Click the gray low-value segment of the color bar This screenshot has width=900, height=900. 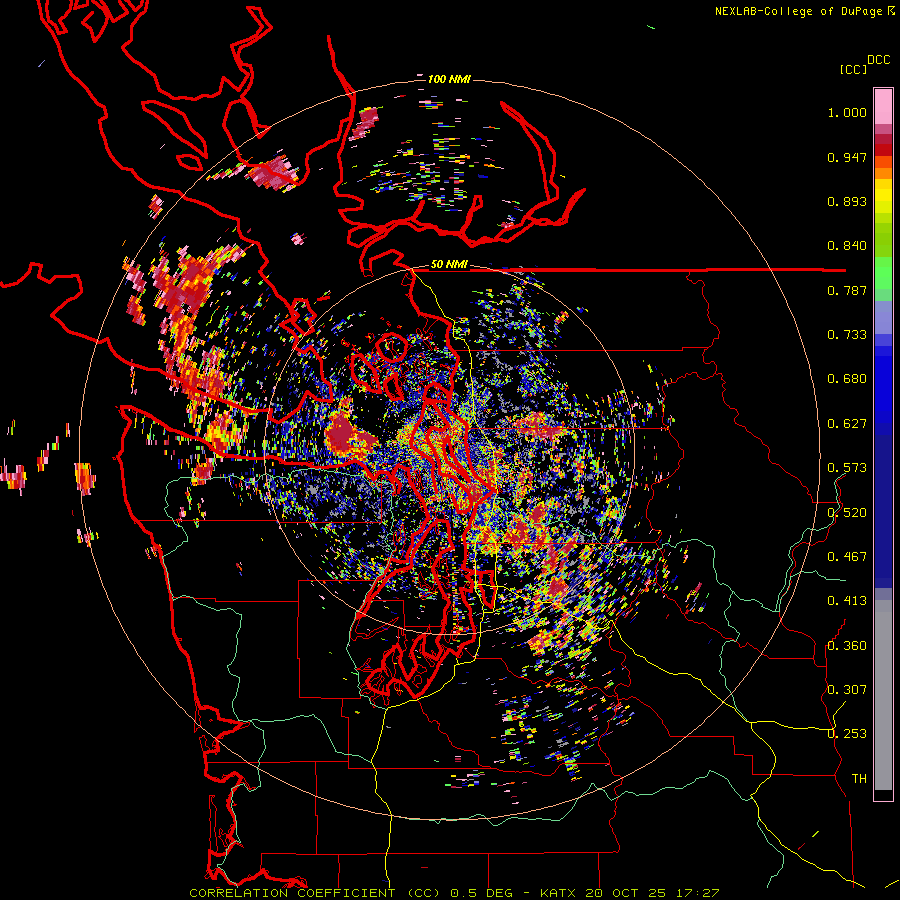[883, 695]
